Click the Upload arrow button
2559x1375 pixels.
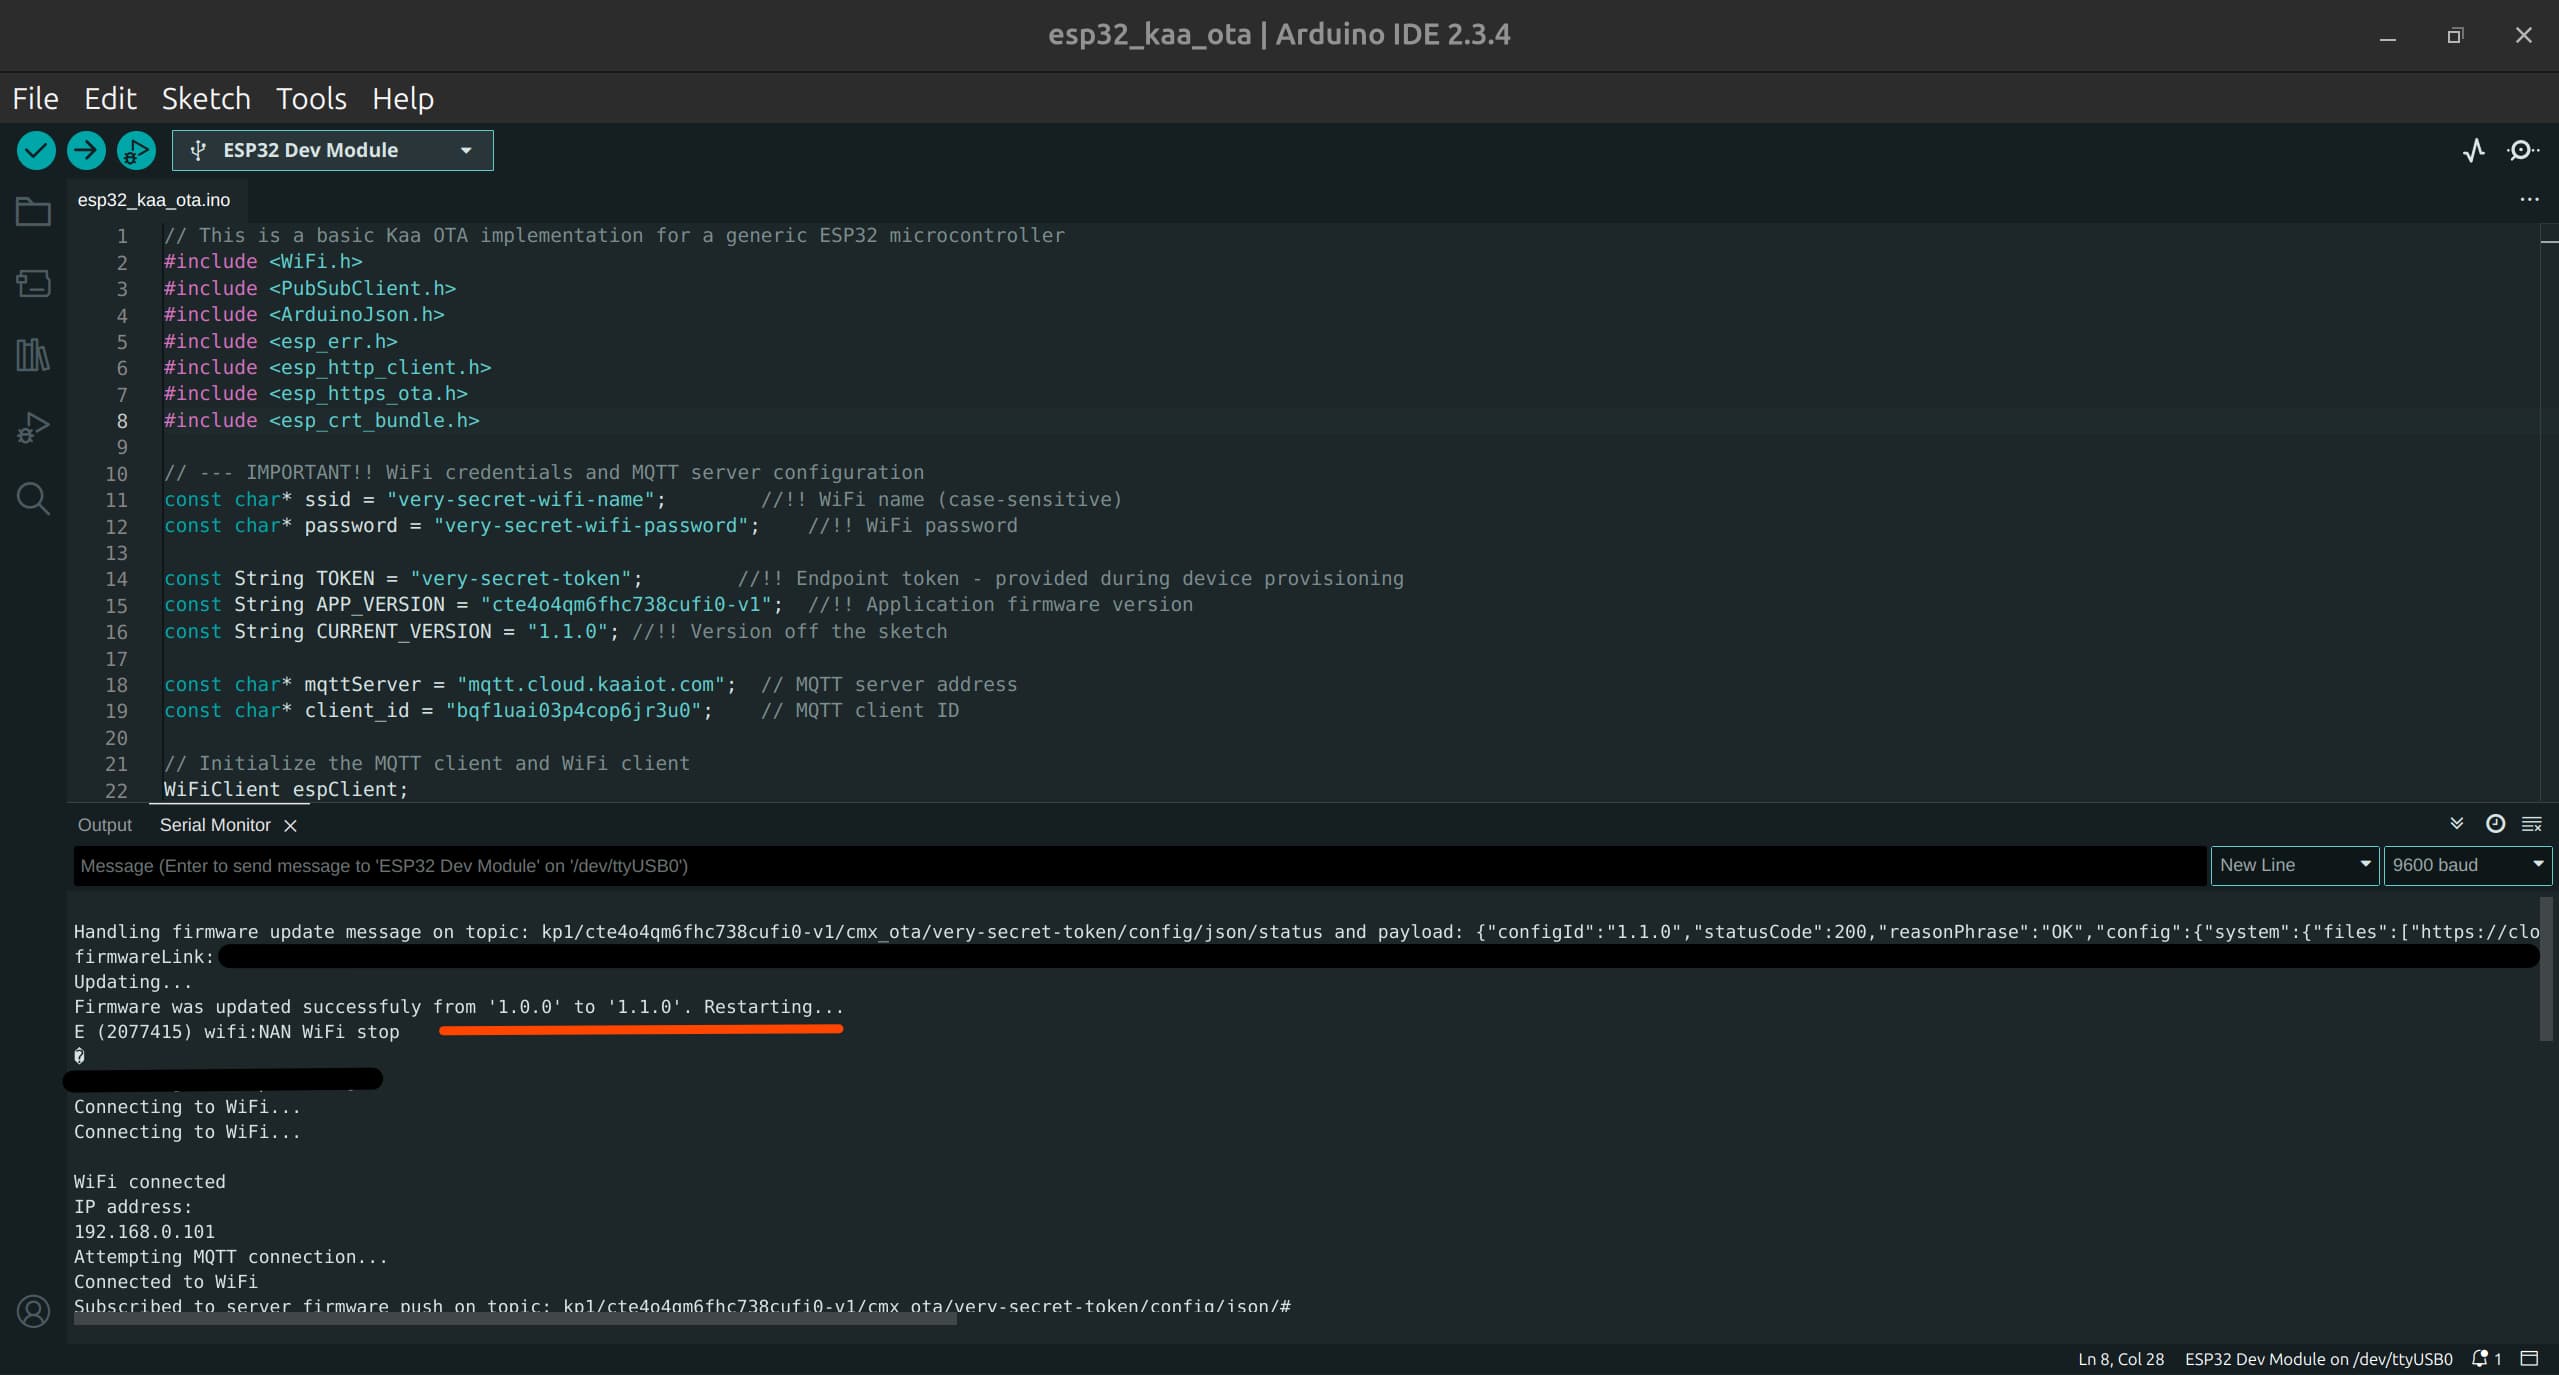pos(86,151)
